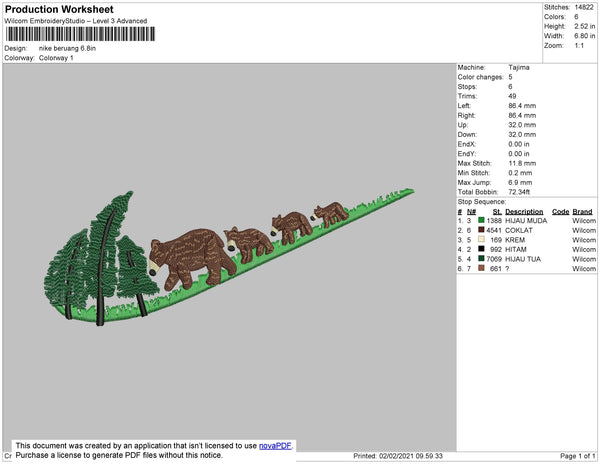Click the Stitches value 14822
The height and width of the screenshot is (464, 600).
[584, 7]
